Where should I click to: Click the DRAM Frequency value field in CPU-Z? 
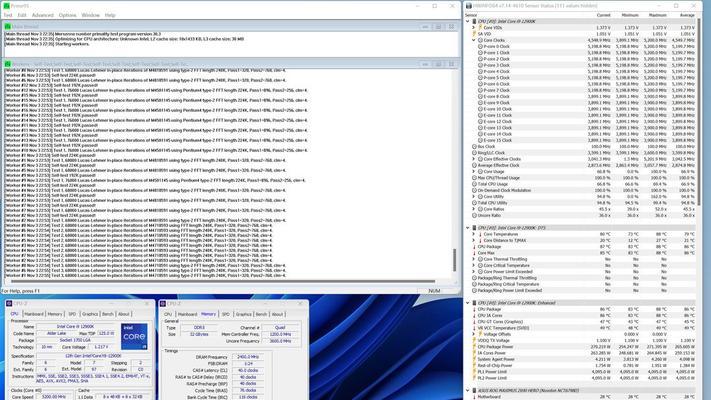click(248, 357)
